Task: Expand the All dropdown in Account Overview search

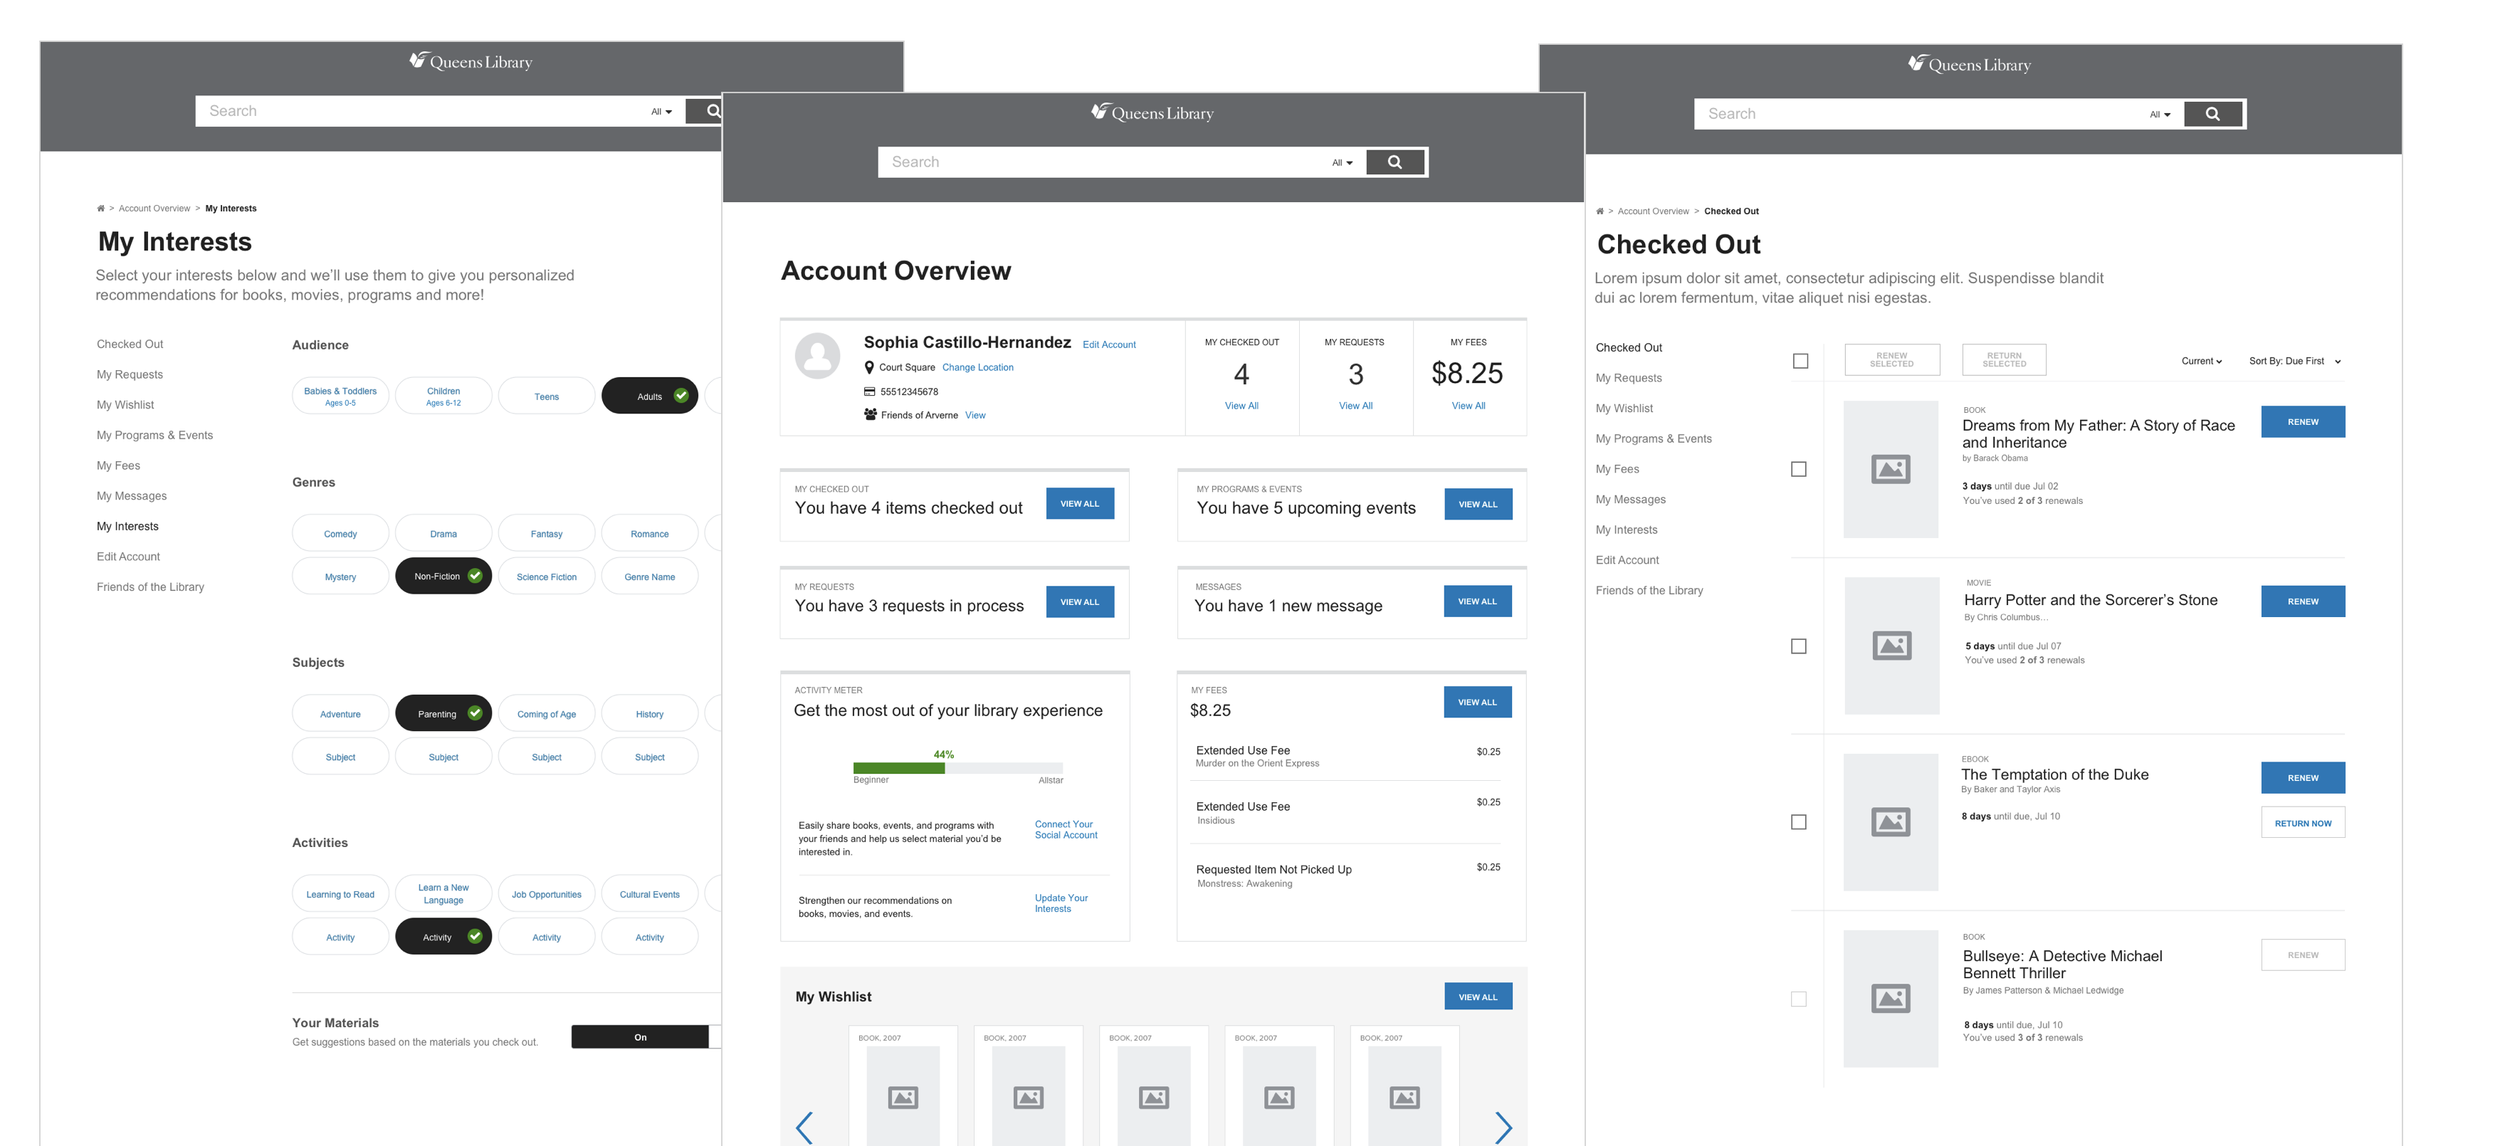Action: point(1342,163)
